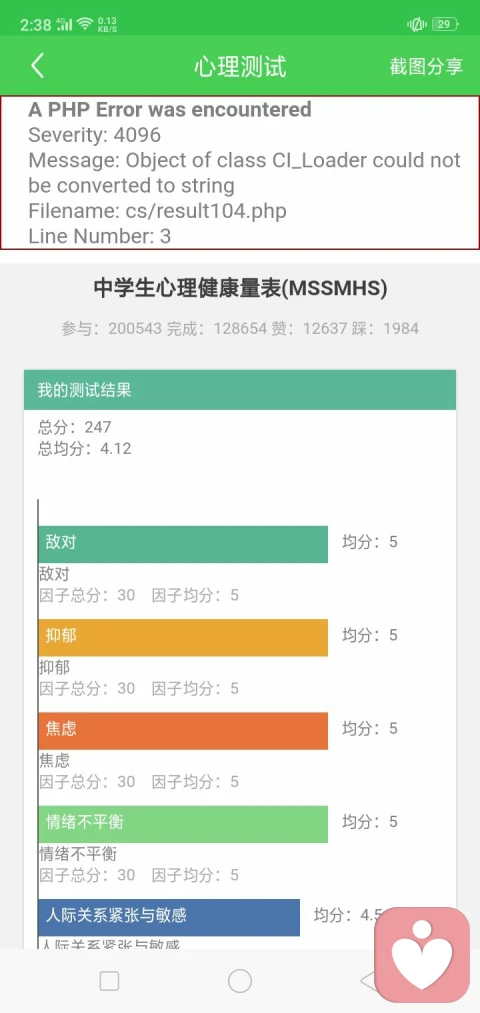The width and height of the screenshot is (480, 1013).
Task: Tap the back arrow in header
Action: [x=37, y=66]
